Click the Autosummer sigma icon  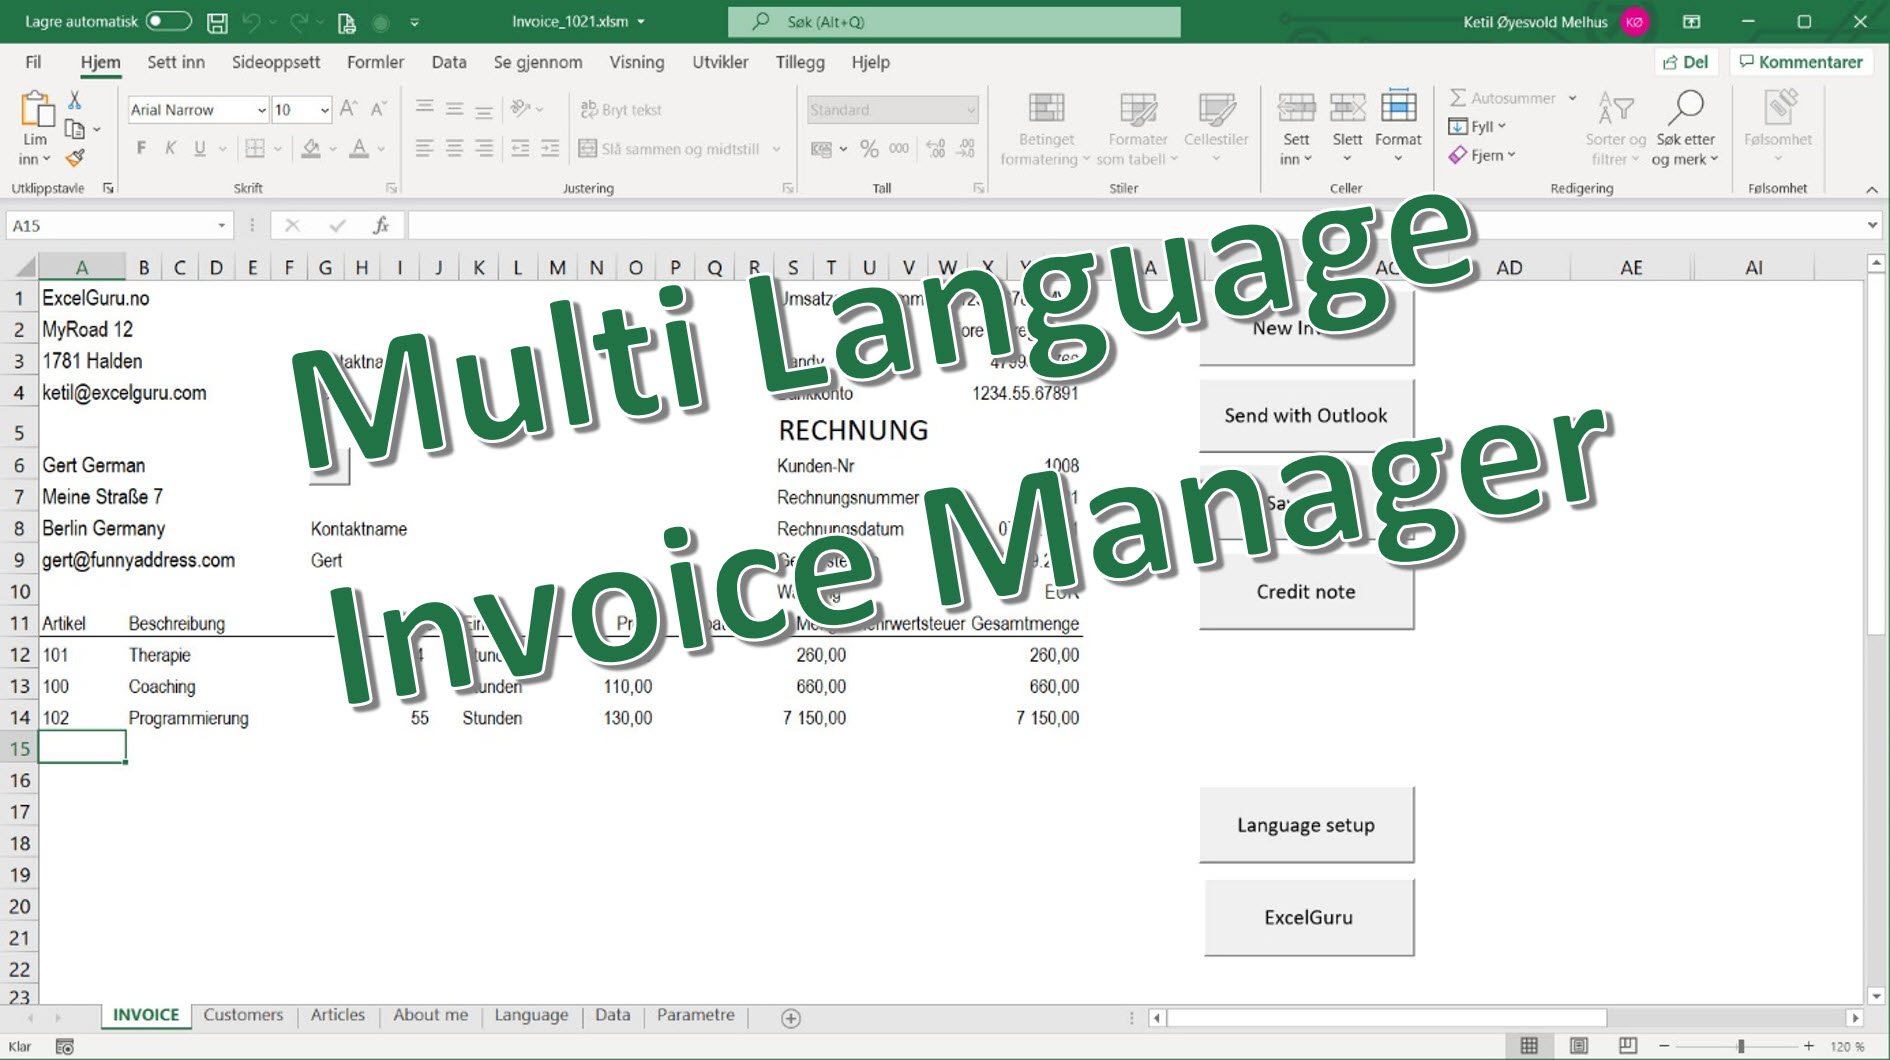click(x=1457, y=98)
